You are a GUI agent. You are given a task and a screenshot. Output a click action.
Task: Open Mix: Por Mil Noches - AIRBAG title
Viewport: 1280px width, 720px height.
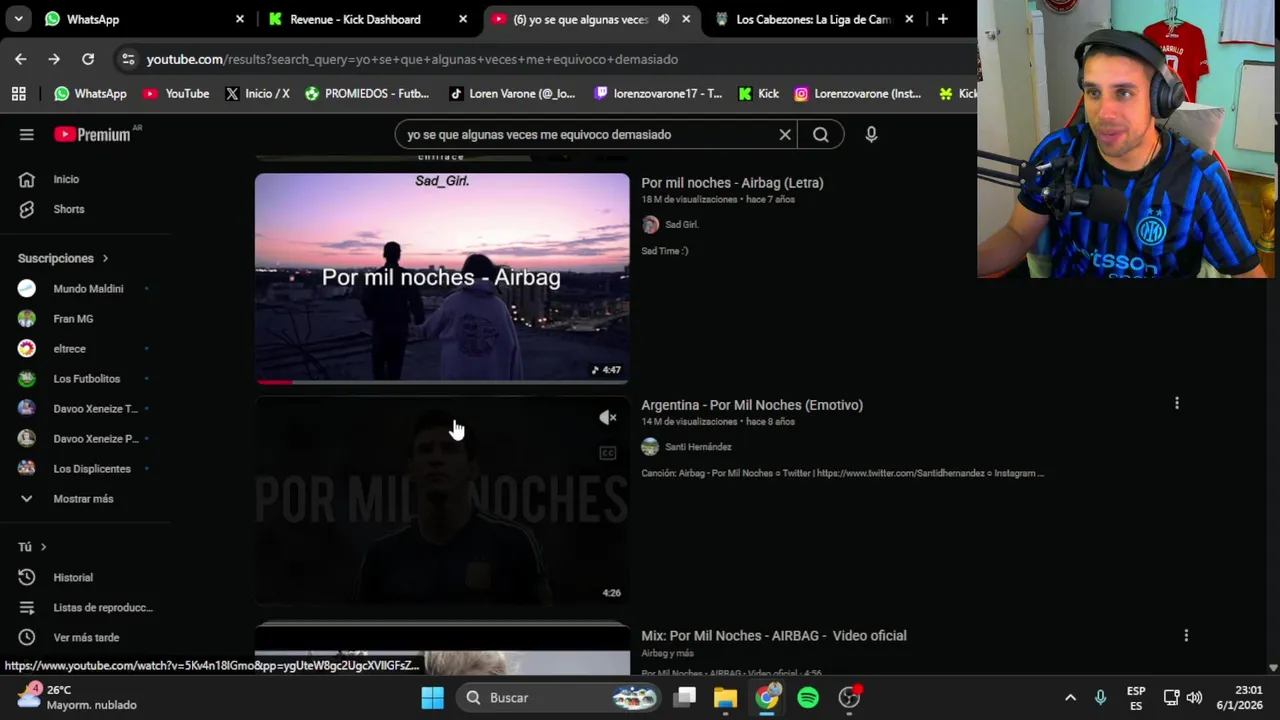(x=774, y=636)
